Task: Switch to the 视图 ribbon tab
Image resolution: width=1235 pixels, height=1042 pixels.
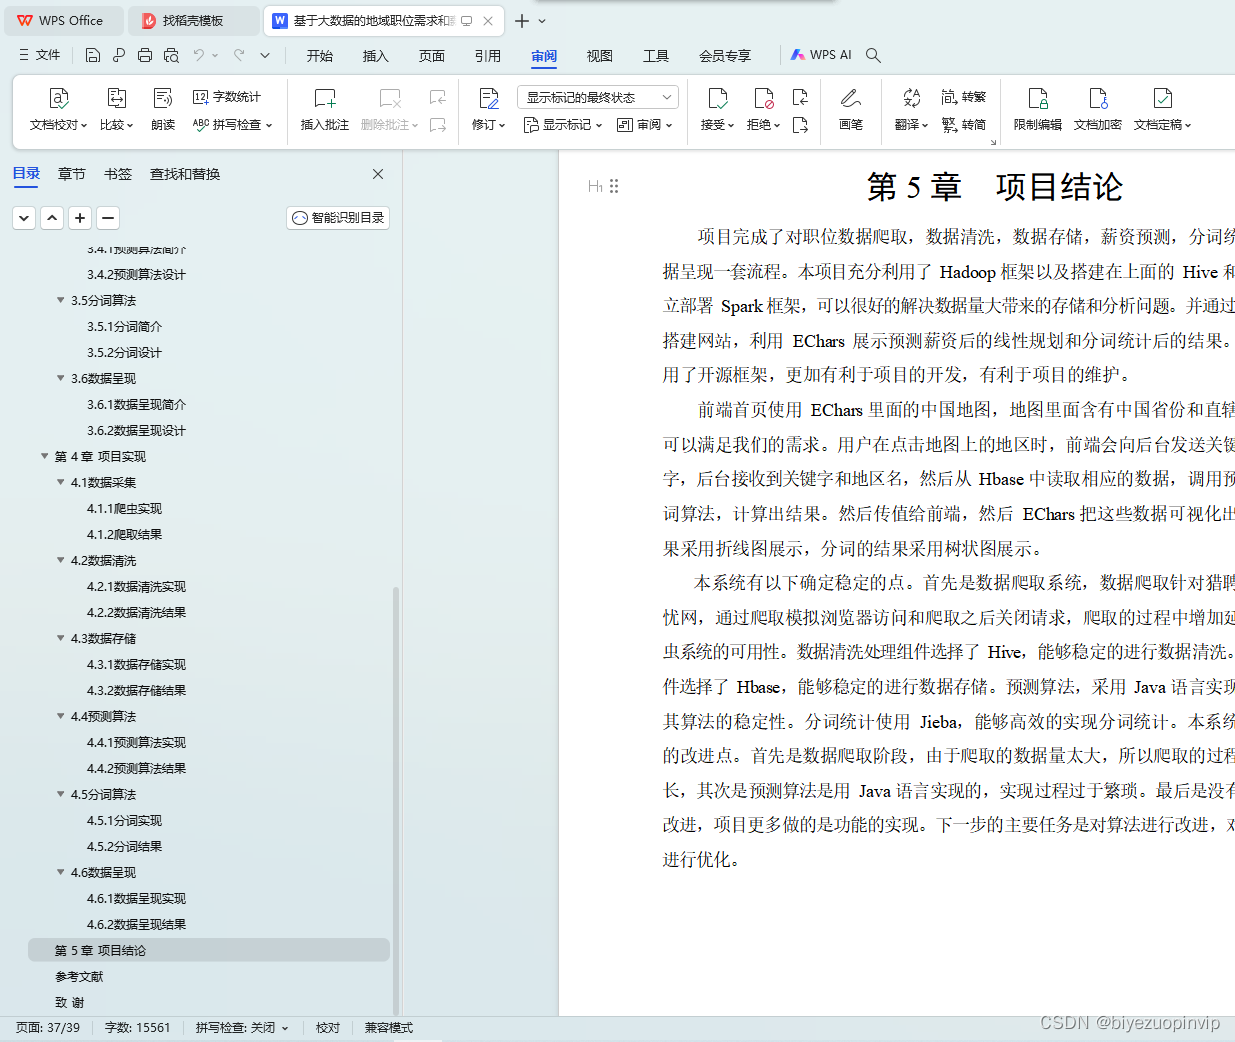Action: [599, 56]
